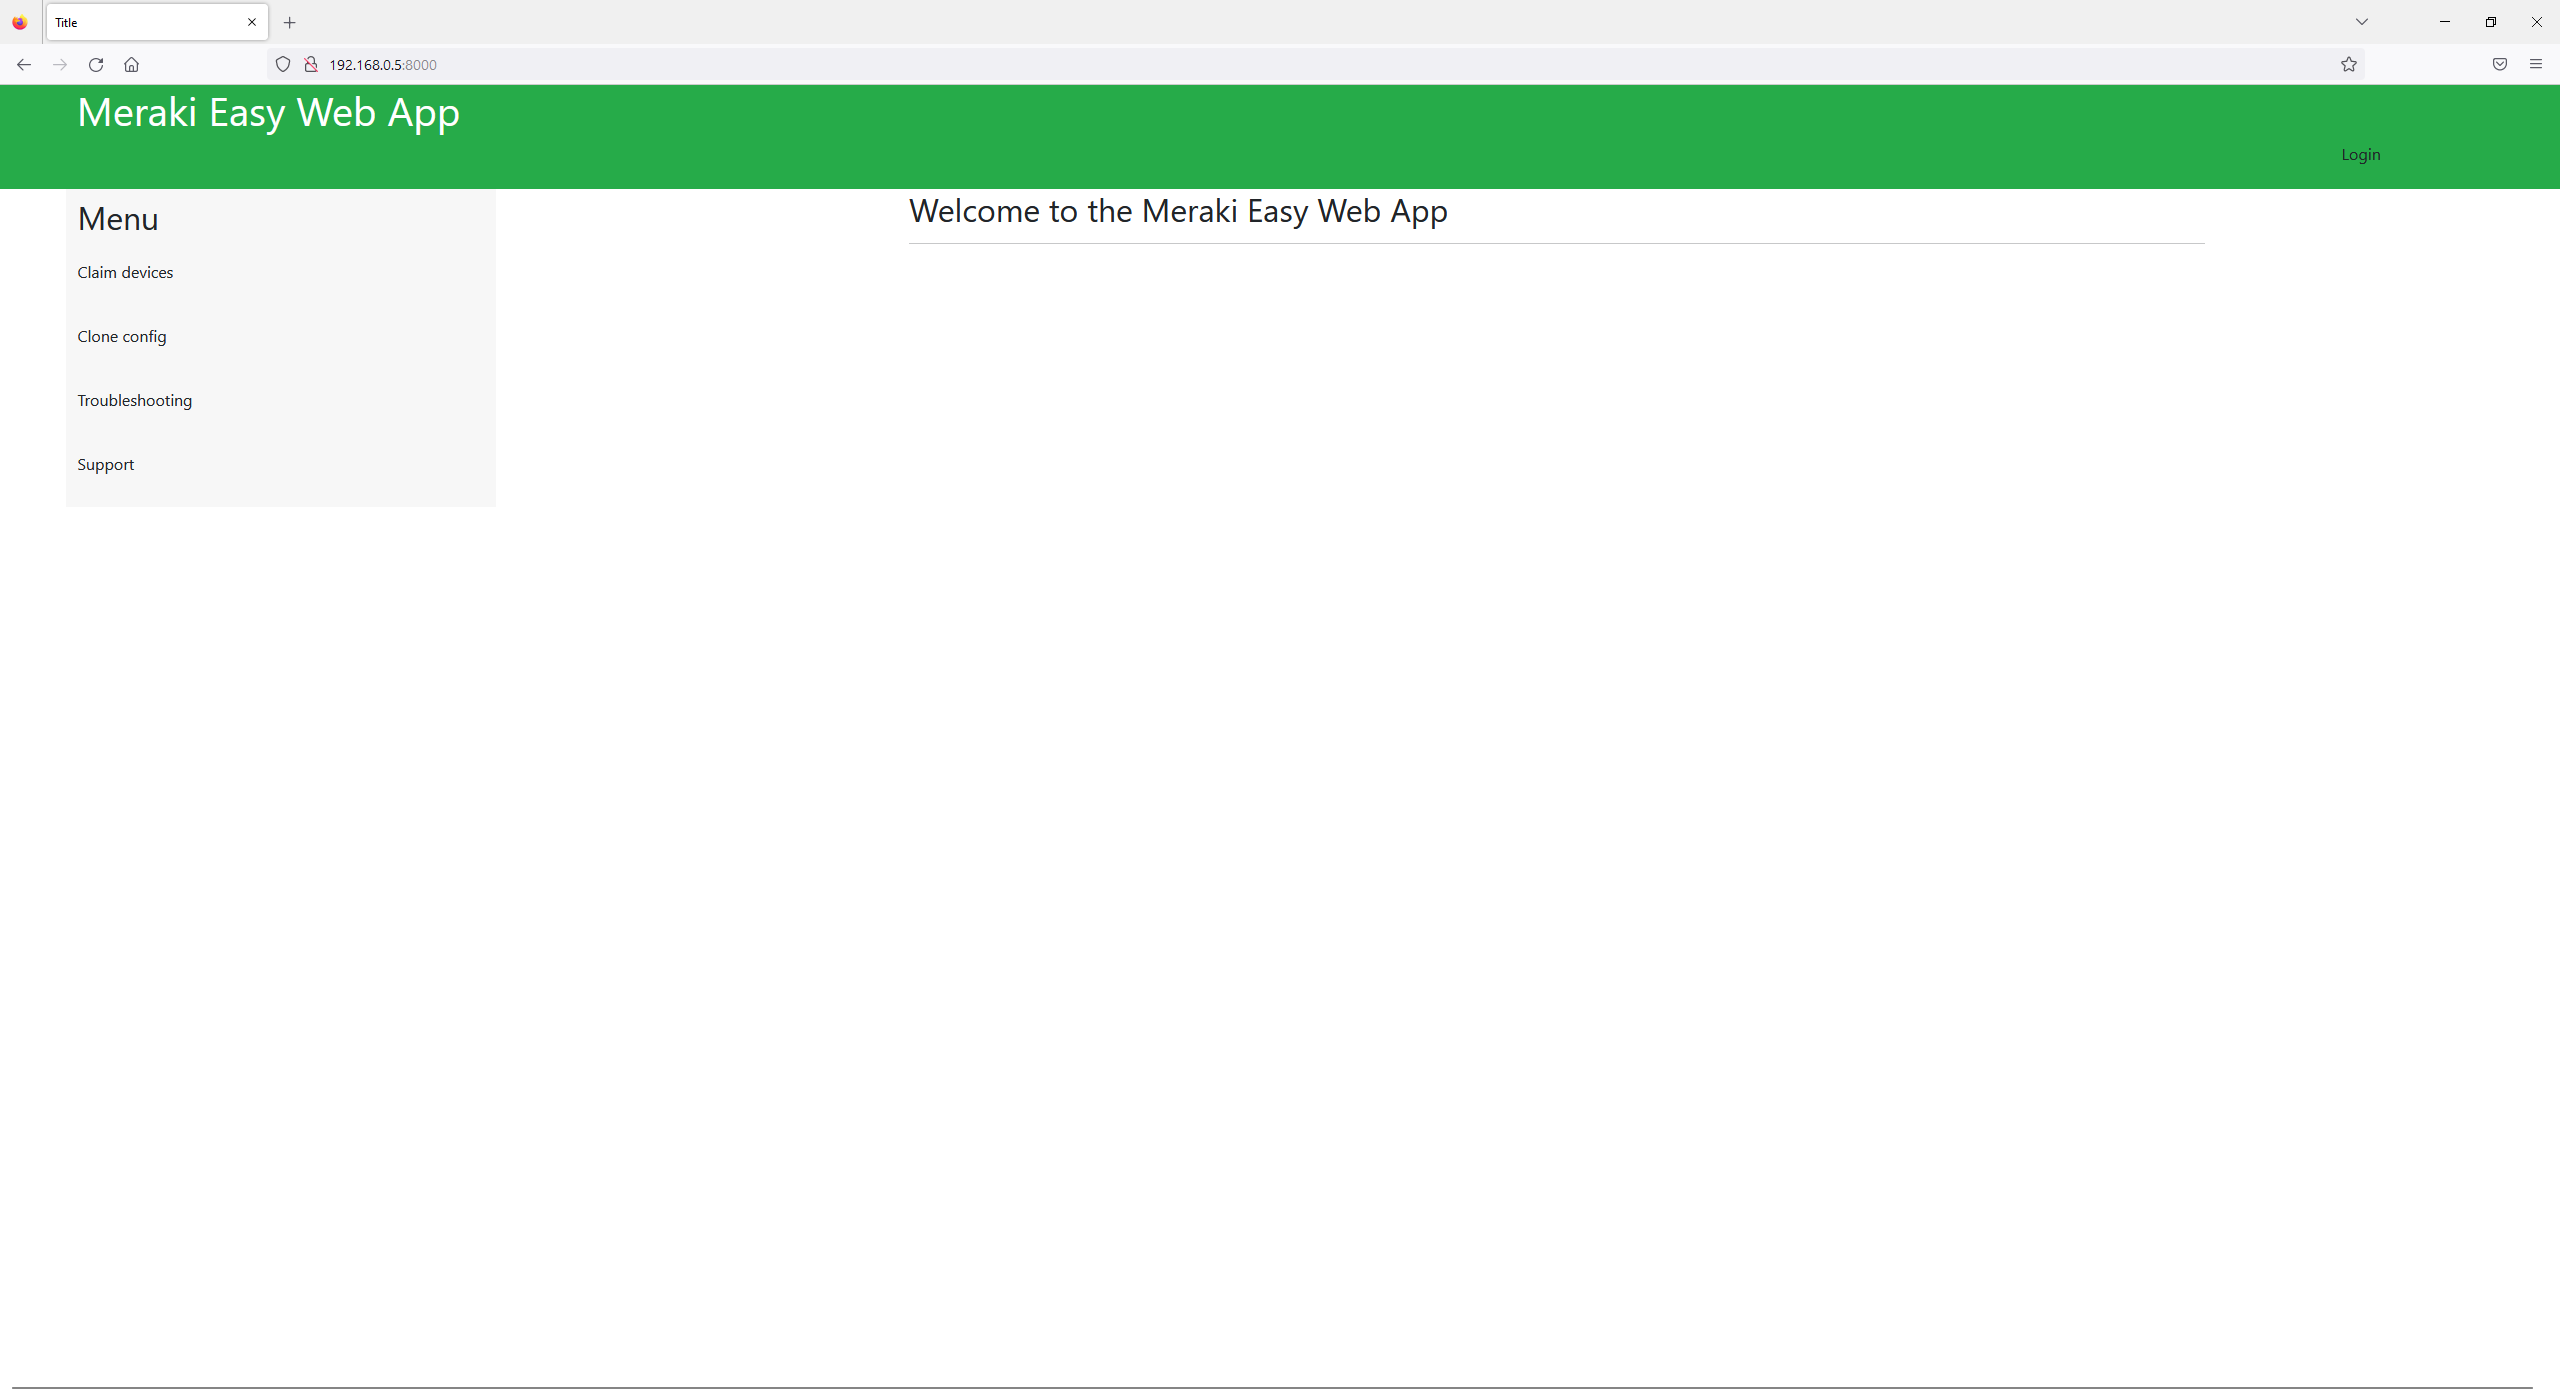The height and width of the screenshot is (1392, 2560).
Task: Open the tracking protection shield icon
Action: coord(283,64)
